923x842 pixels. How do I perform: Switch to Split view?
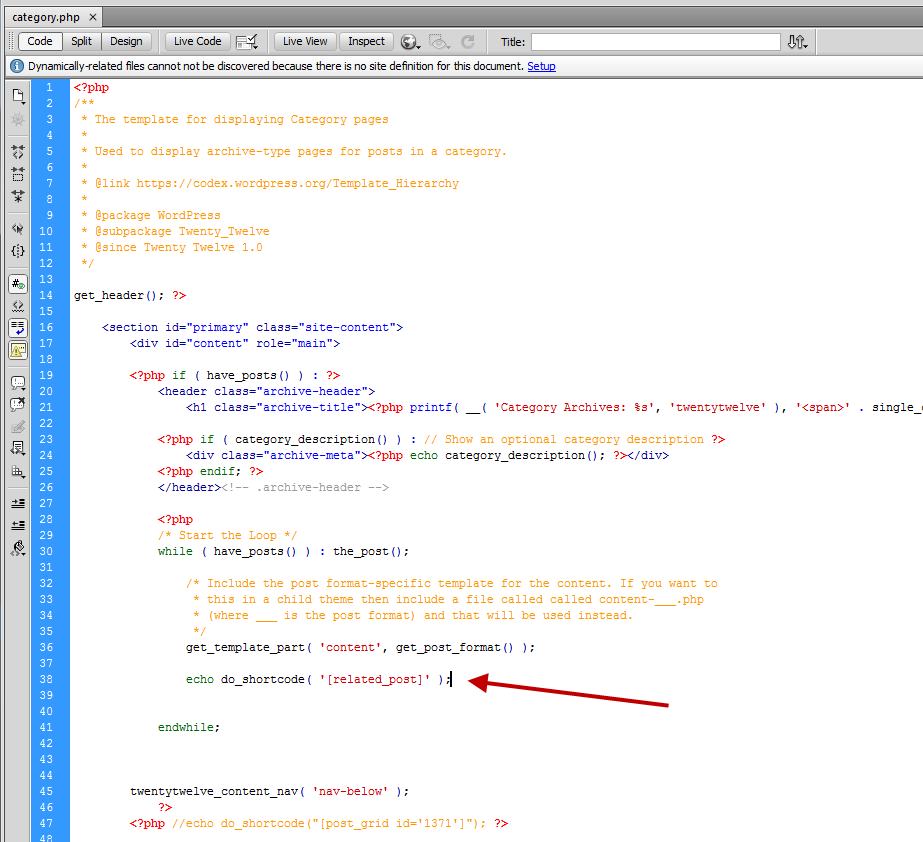coord(81,41)
